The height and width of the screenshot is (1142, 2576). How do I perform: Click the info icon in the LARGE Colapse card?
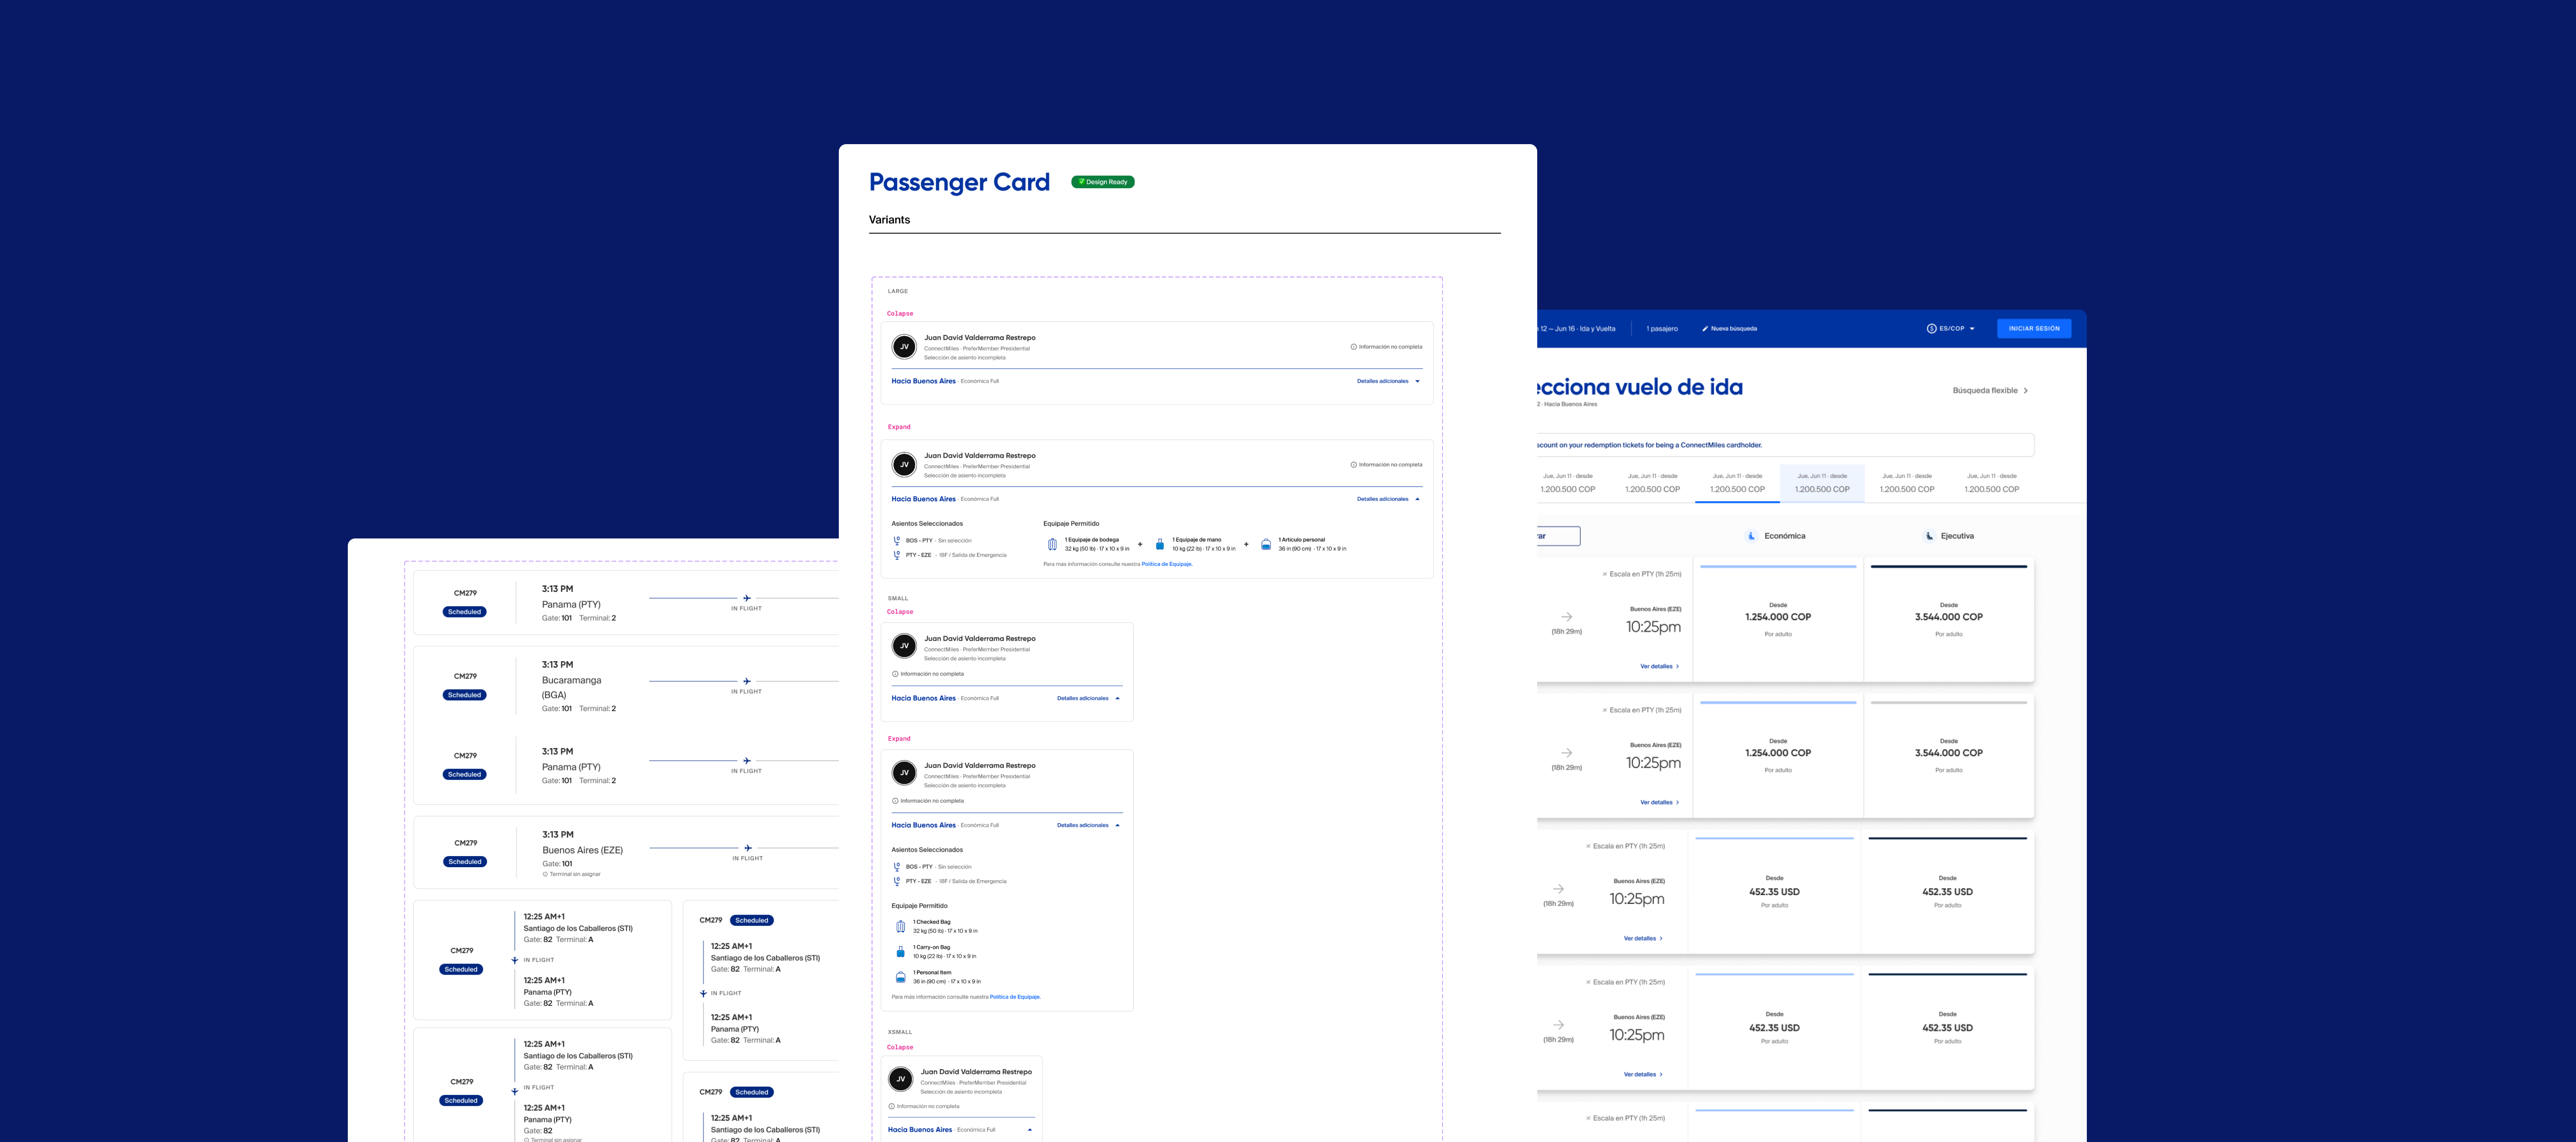1354,347
